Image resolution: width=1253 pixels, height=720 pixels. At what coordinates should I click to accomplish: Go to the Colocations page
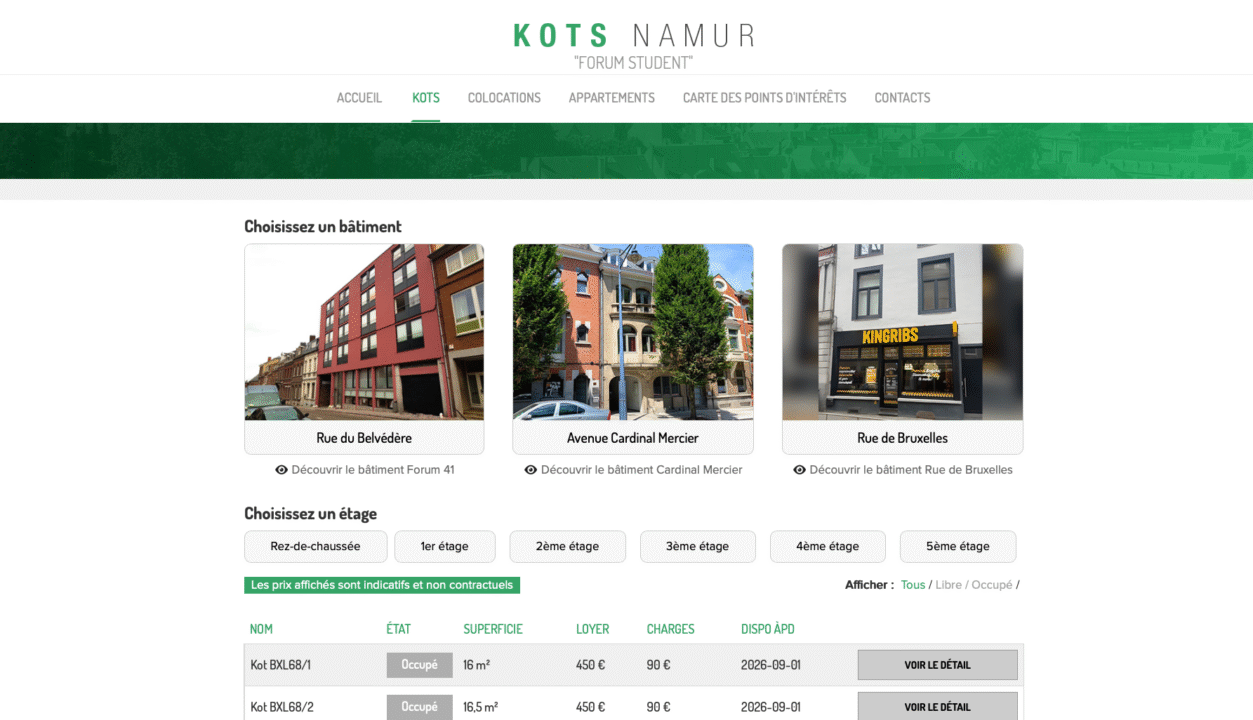click(x=504, y=98)
